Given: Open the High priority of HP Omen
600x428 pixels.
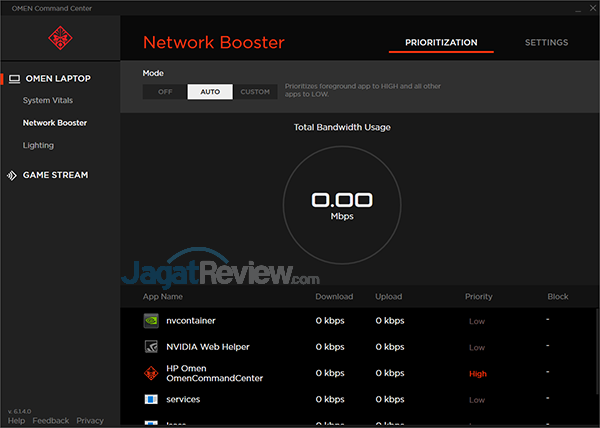Looking at the screenshot, I should click(x=478, y=373).
